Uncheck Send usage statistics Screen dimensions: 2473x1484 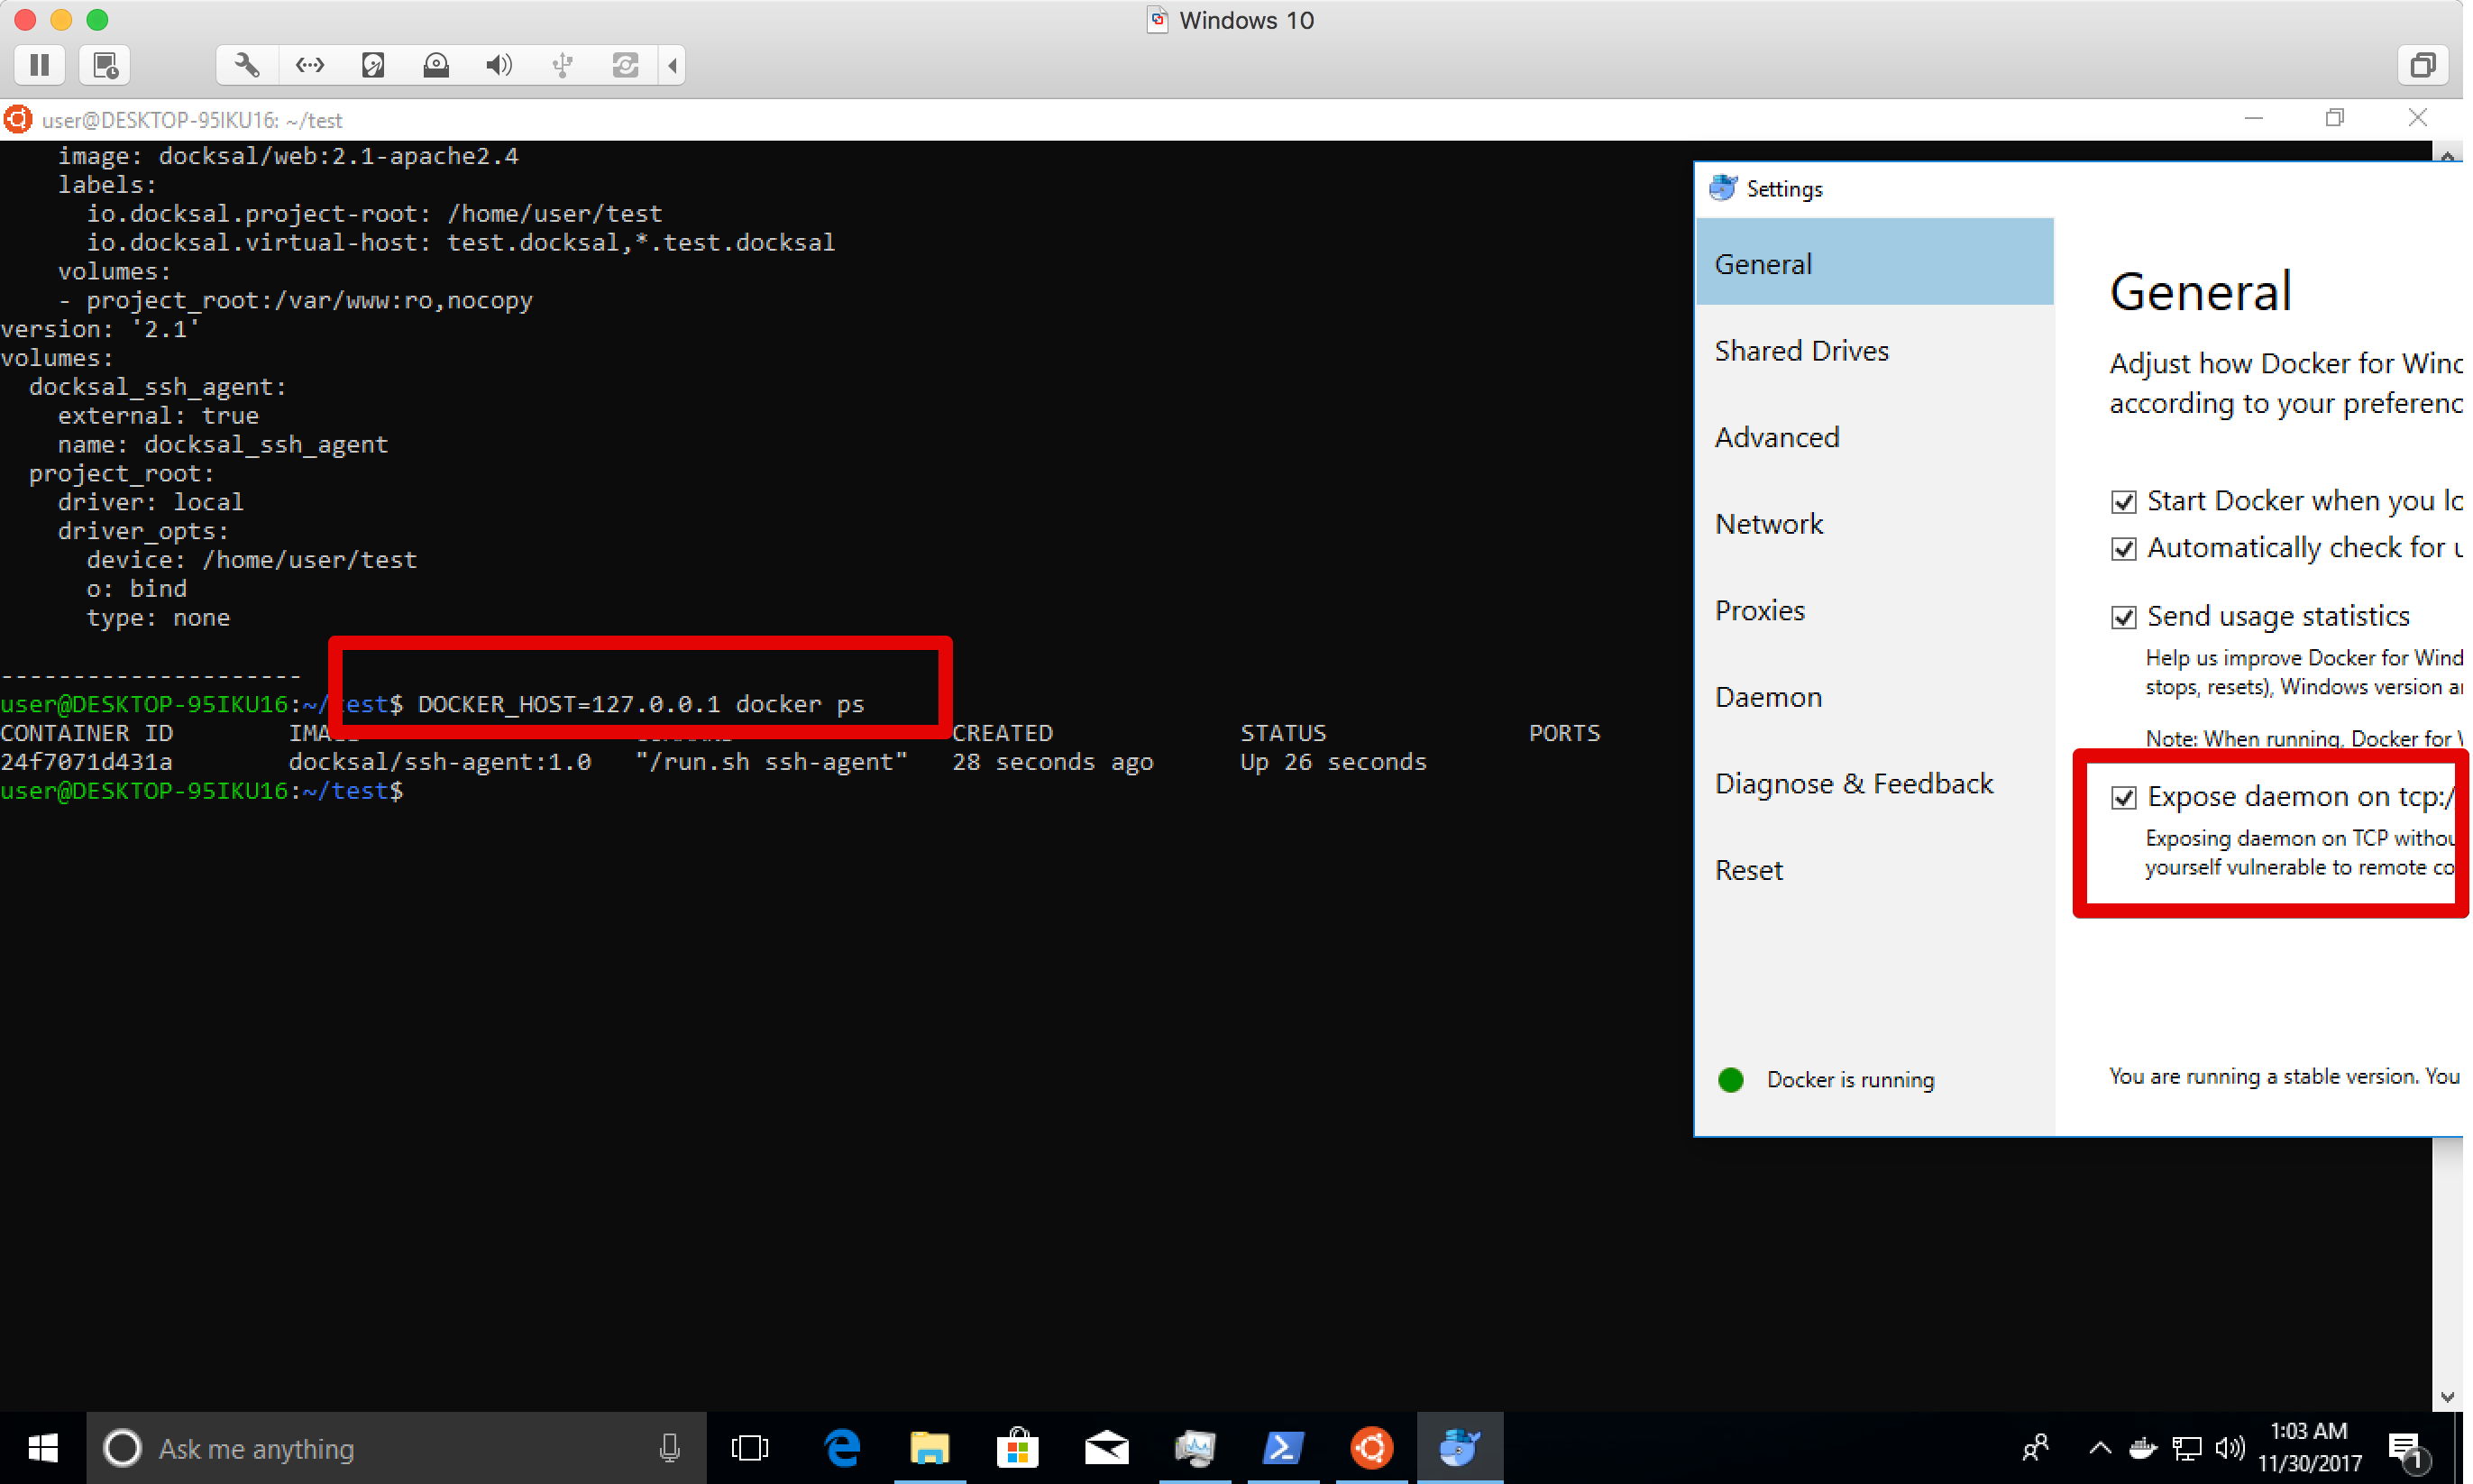pyautogui.click(x=2126, y=616)
